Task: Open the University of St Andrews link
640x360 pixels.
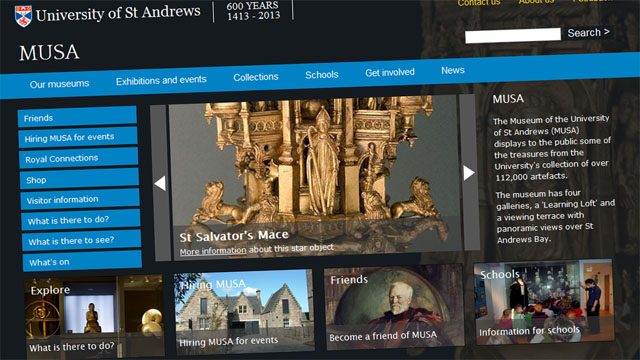Action: (118, 13)
